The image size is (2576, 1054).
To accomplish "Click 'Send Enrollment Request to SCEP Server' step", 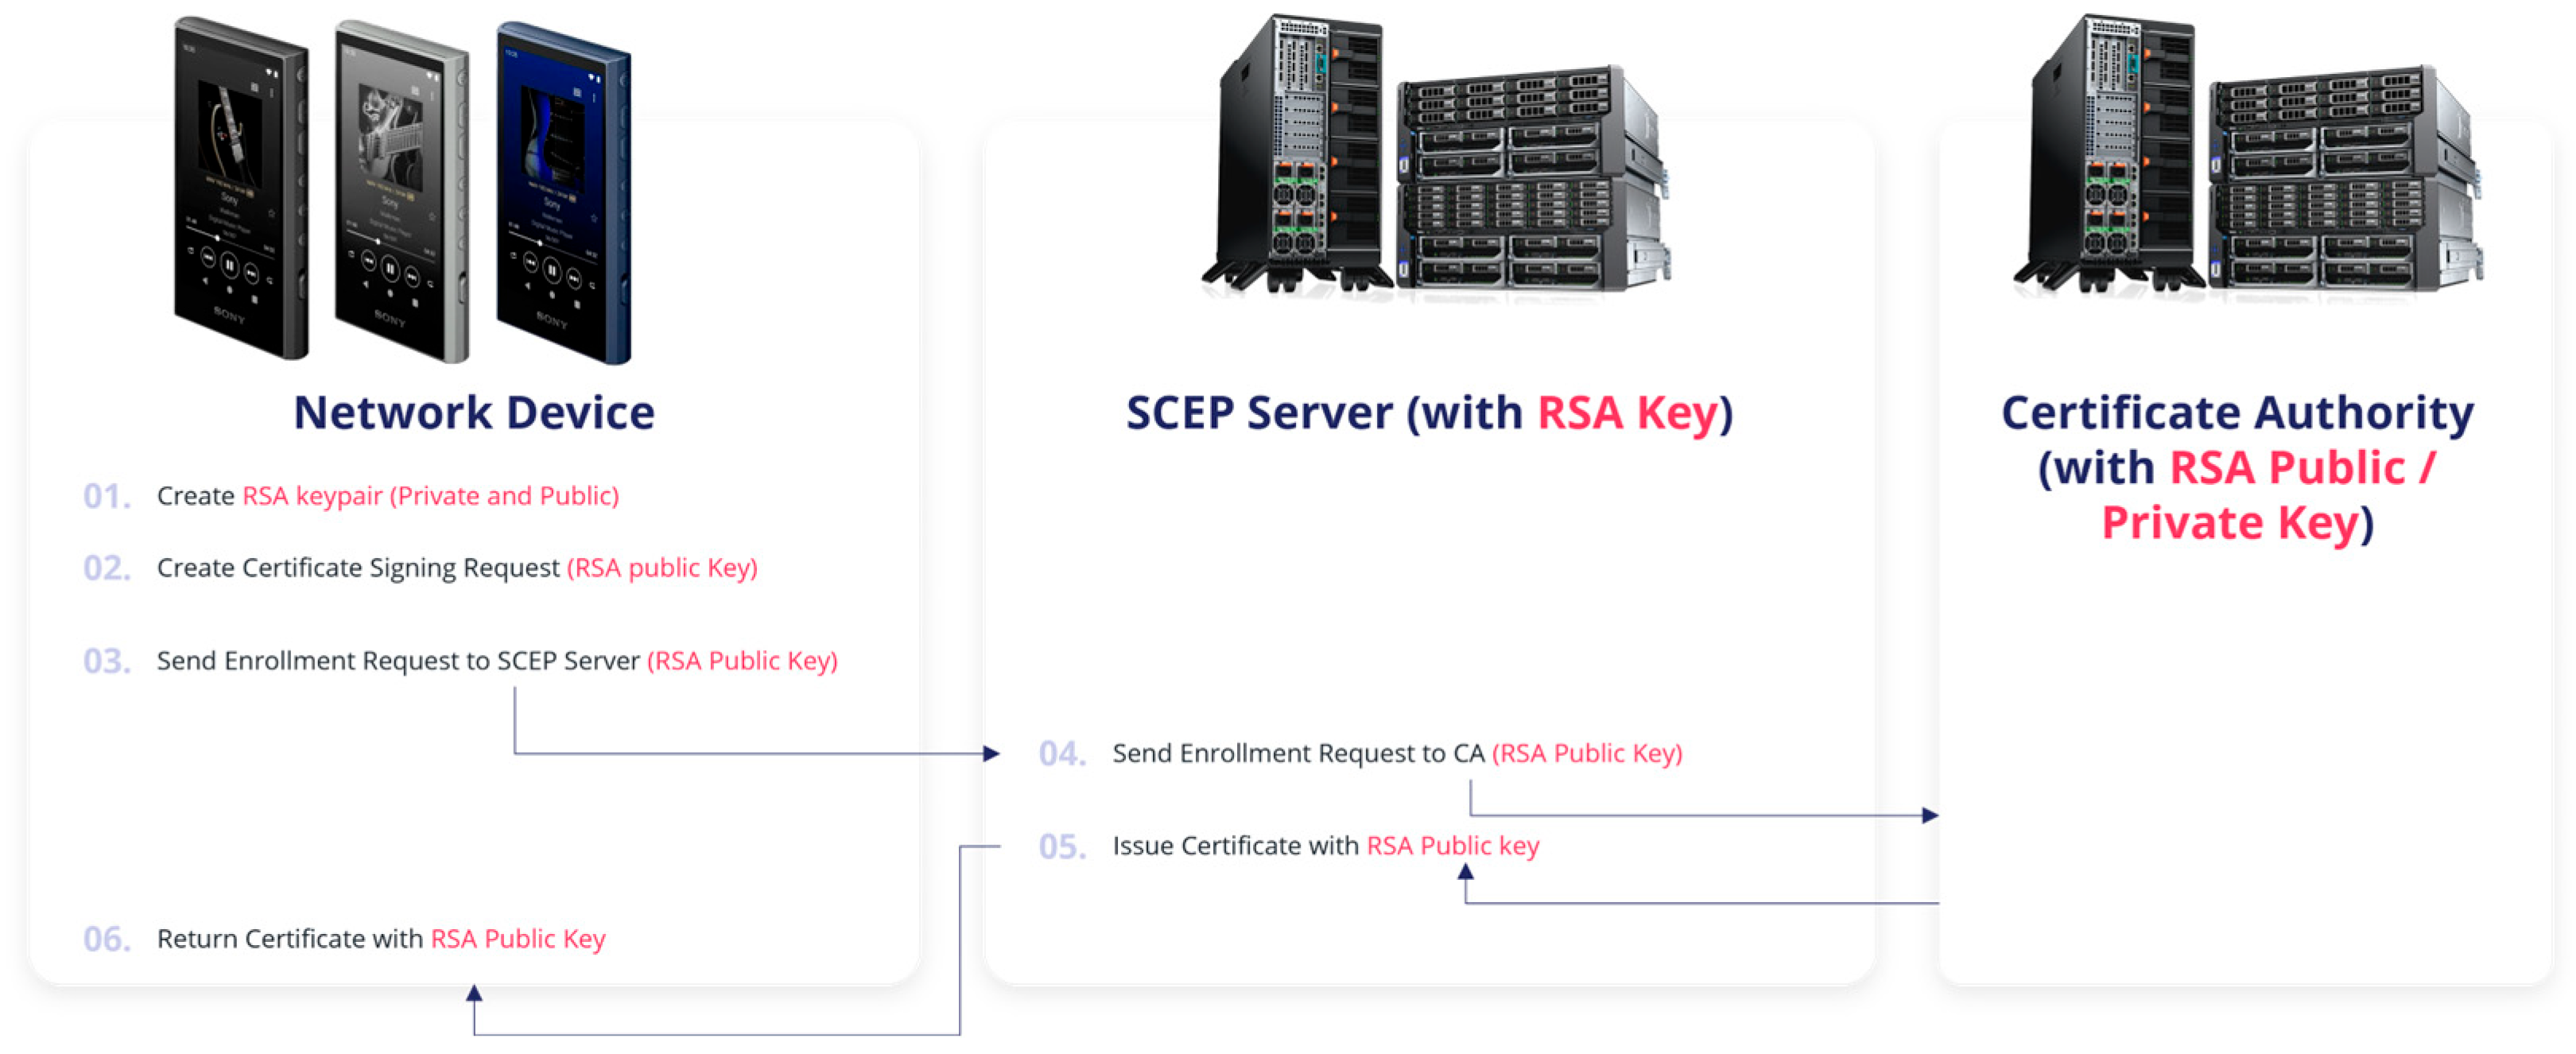I will 398,661.
